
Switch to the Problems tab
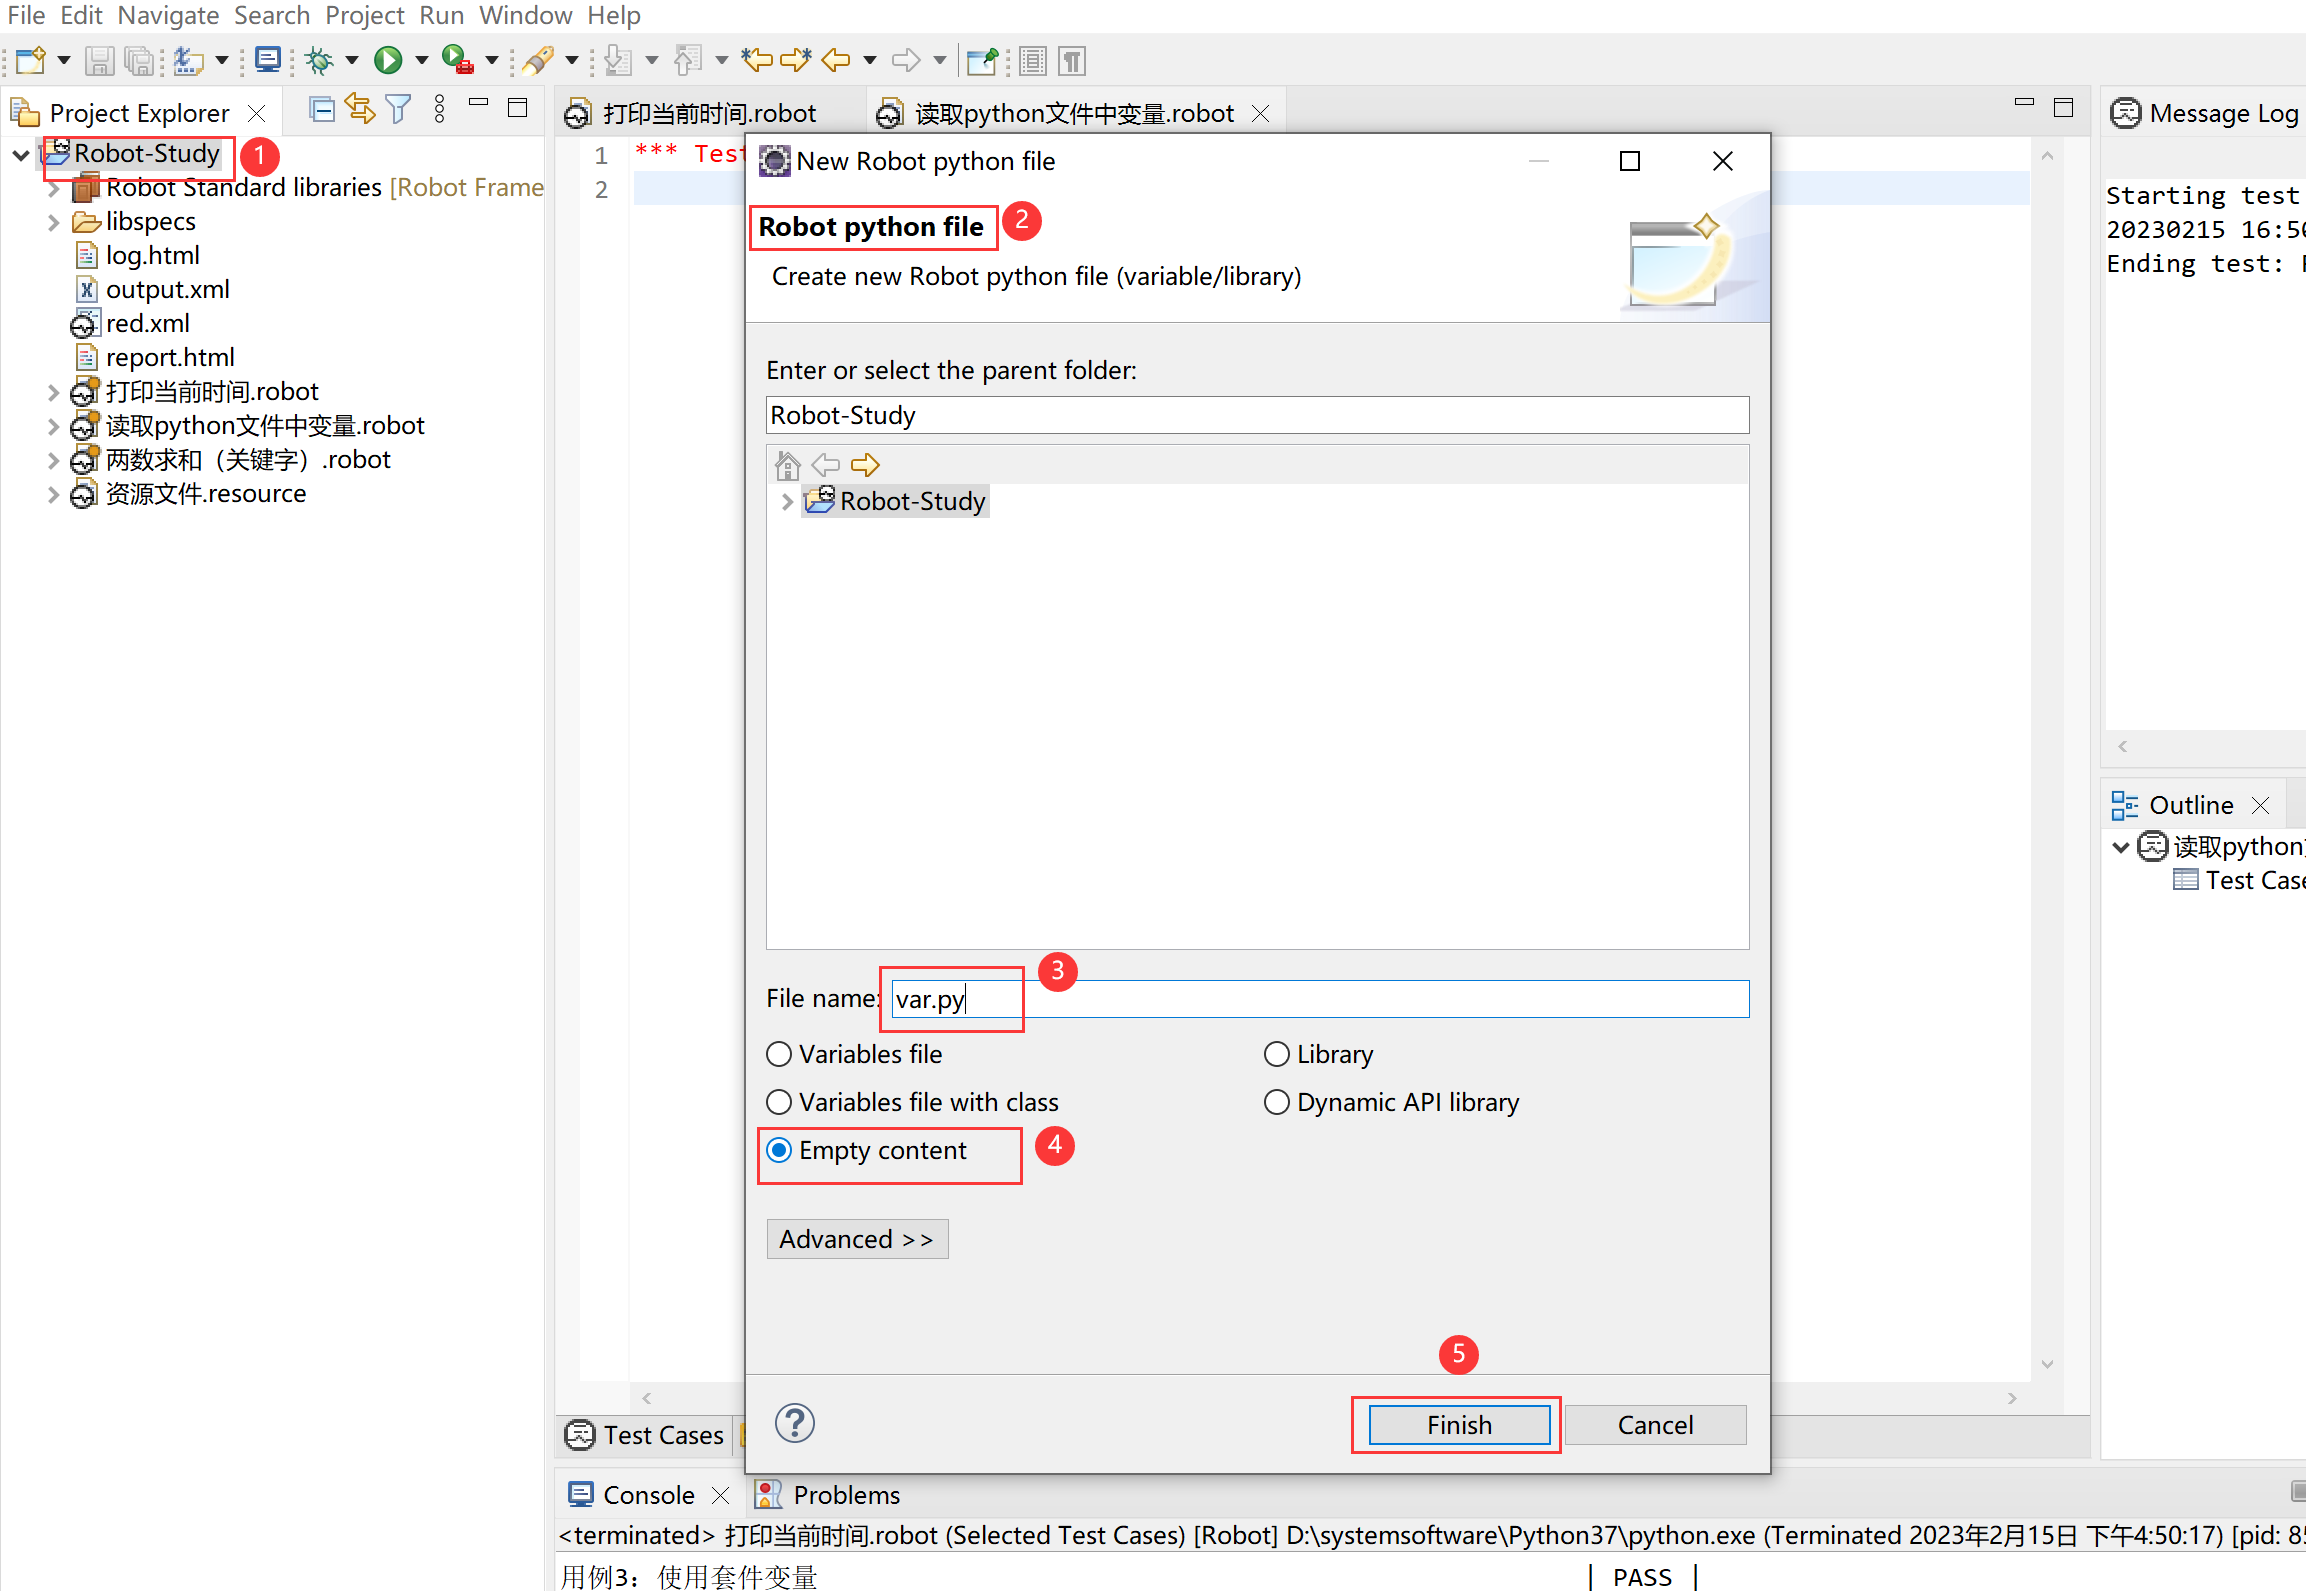coord(846,1494)
